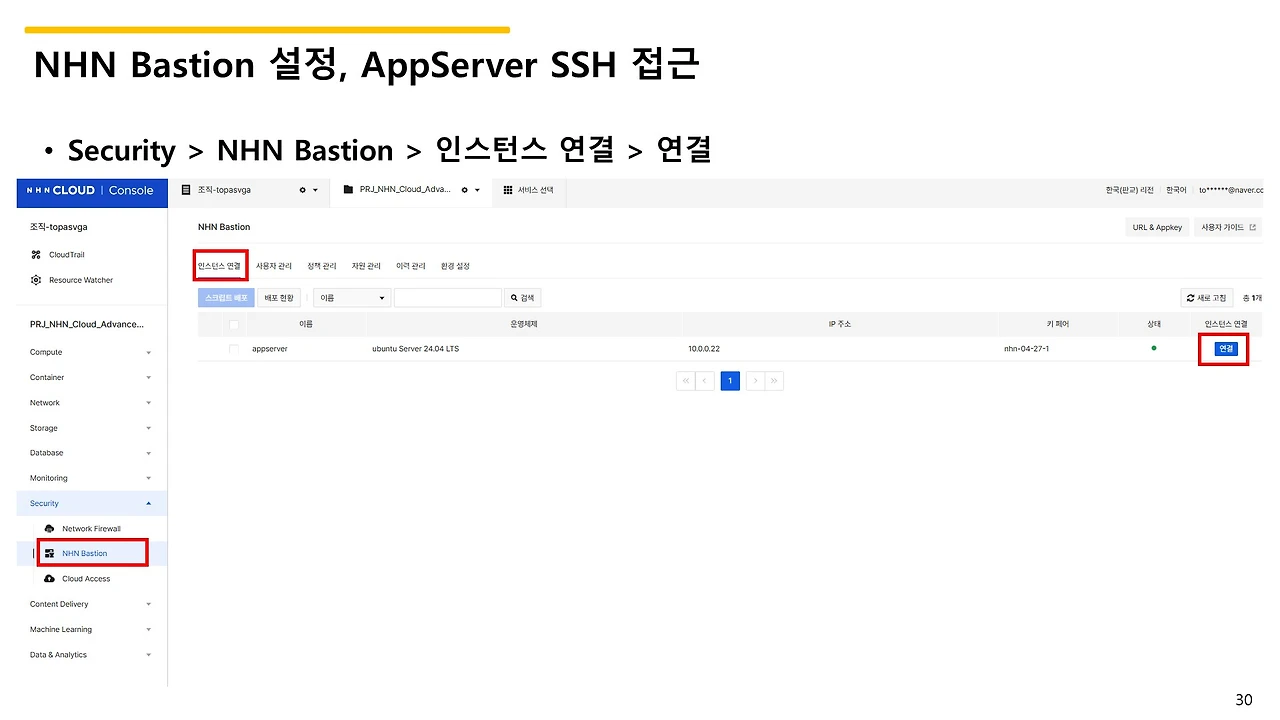Screen dimensions: 1280x720
Task: Collapse the Security menu
Action: 91,503
